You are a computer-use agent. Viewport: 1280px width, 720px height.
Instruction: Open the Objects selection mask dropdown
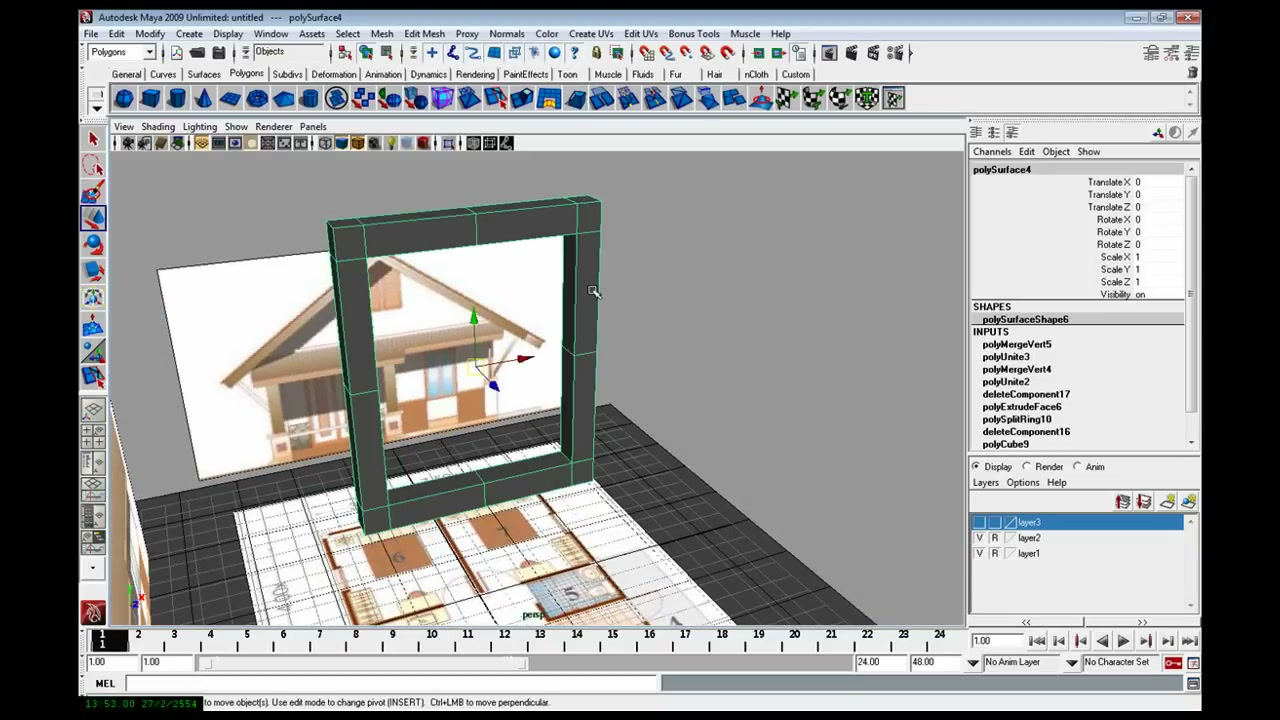pyautogui.click(x=288, y=53)
